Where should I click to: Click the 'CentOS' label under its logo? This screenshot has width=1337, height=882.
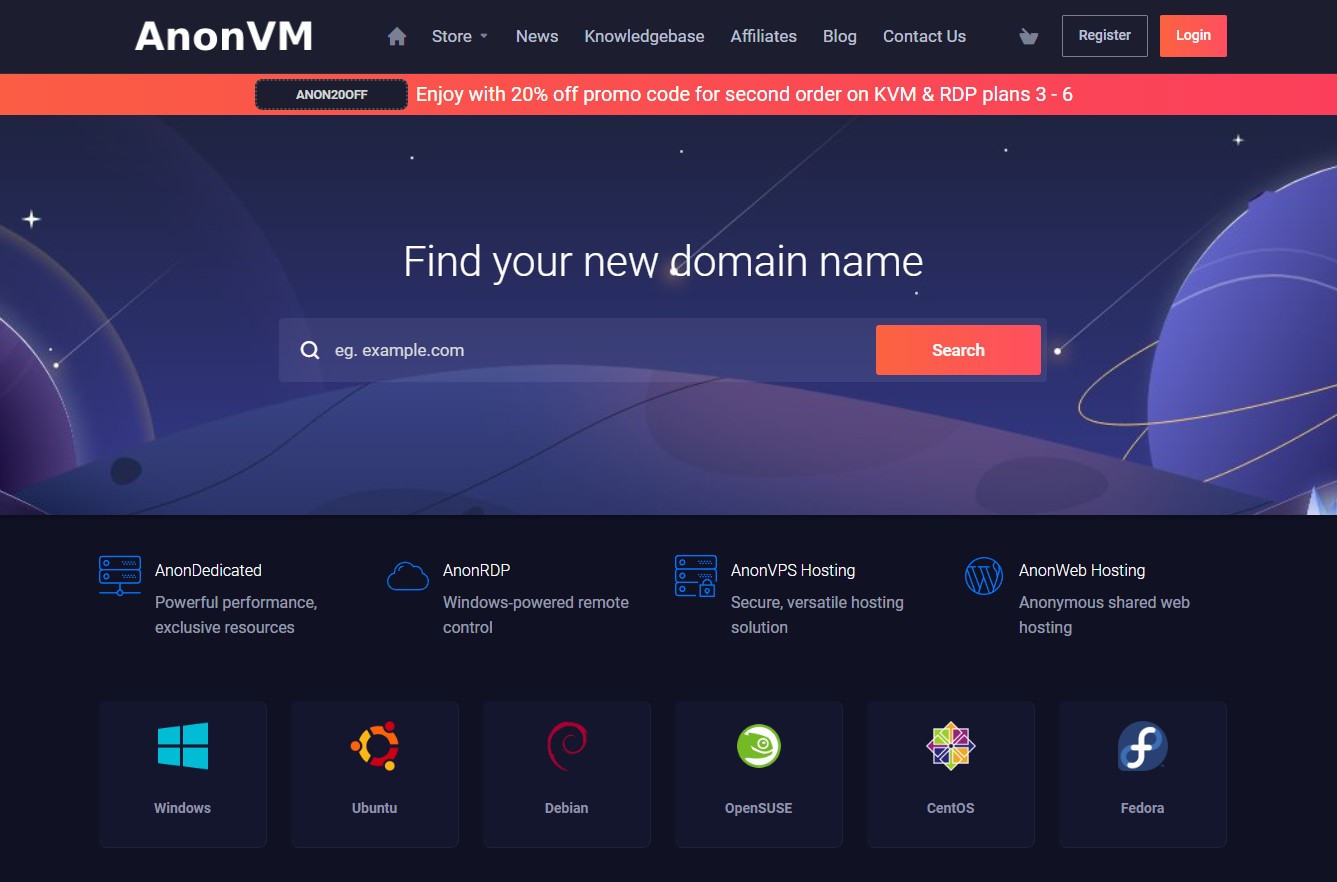coord(951,808)
